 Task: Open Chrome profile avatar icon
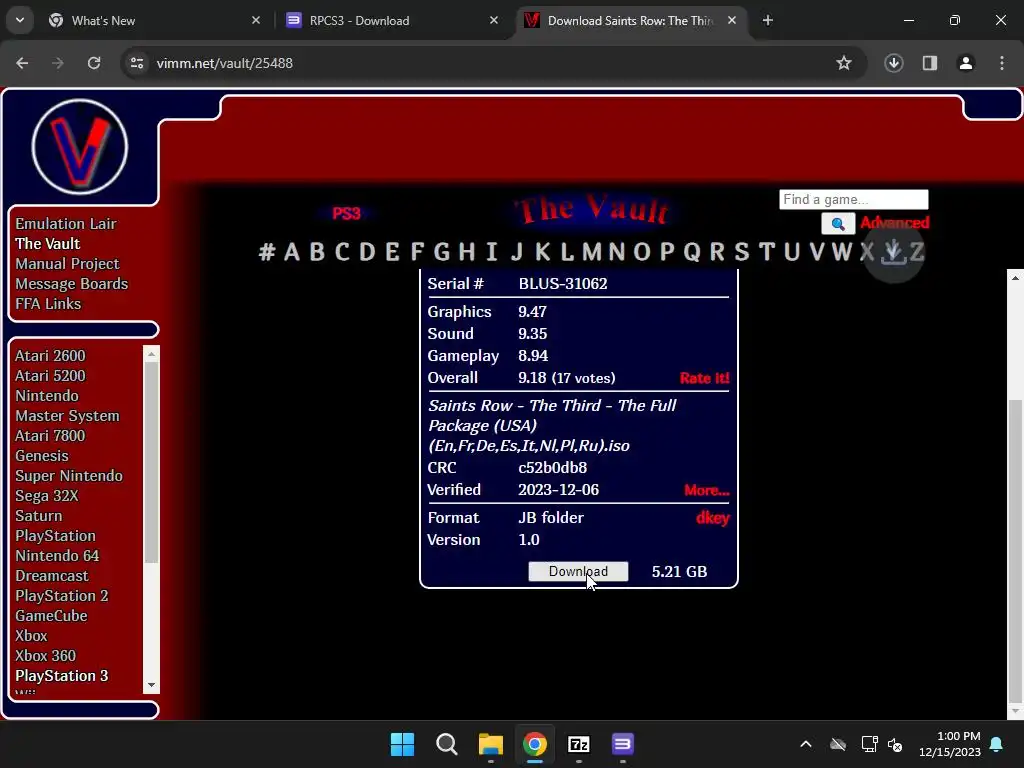click(966, 63)
